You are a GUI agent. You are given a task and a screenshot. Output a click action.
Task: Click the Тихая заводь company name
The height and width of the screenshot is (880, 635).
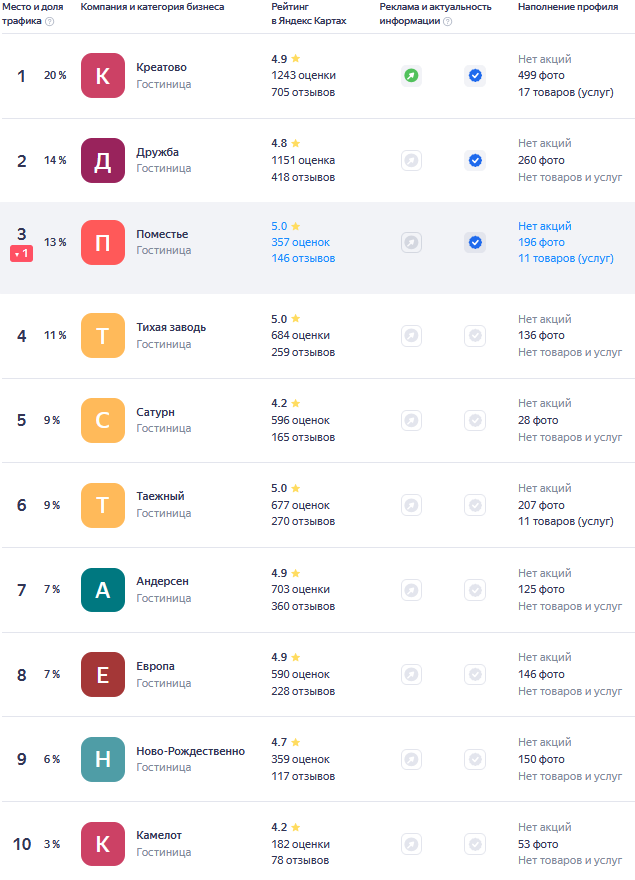171,327
